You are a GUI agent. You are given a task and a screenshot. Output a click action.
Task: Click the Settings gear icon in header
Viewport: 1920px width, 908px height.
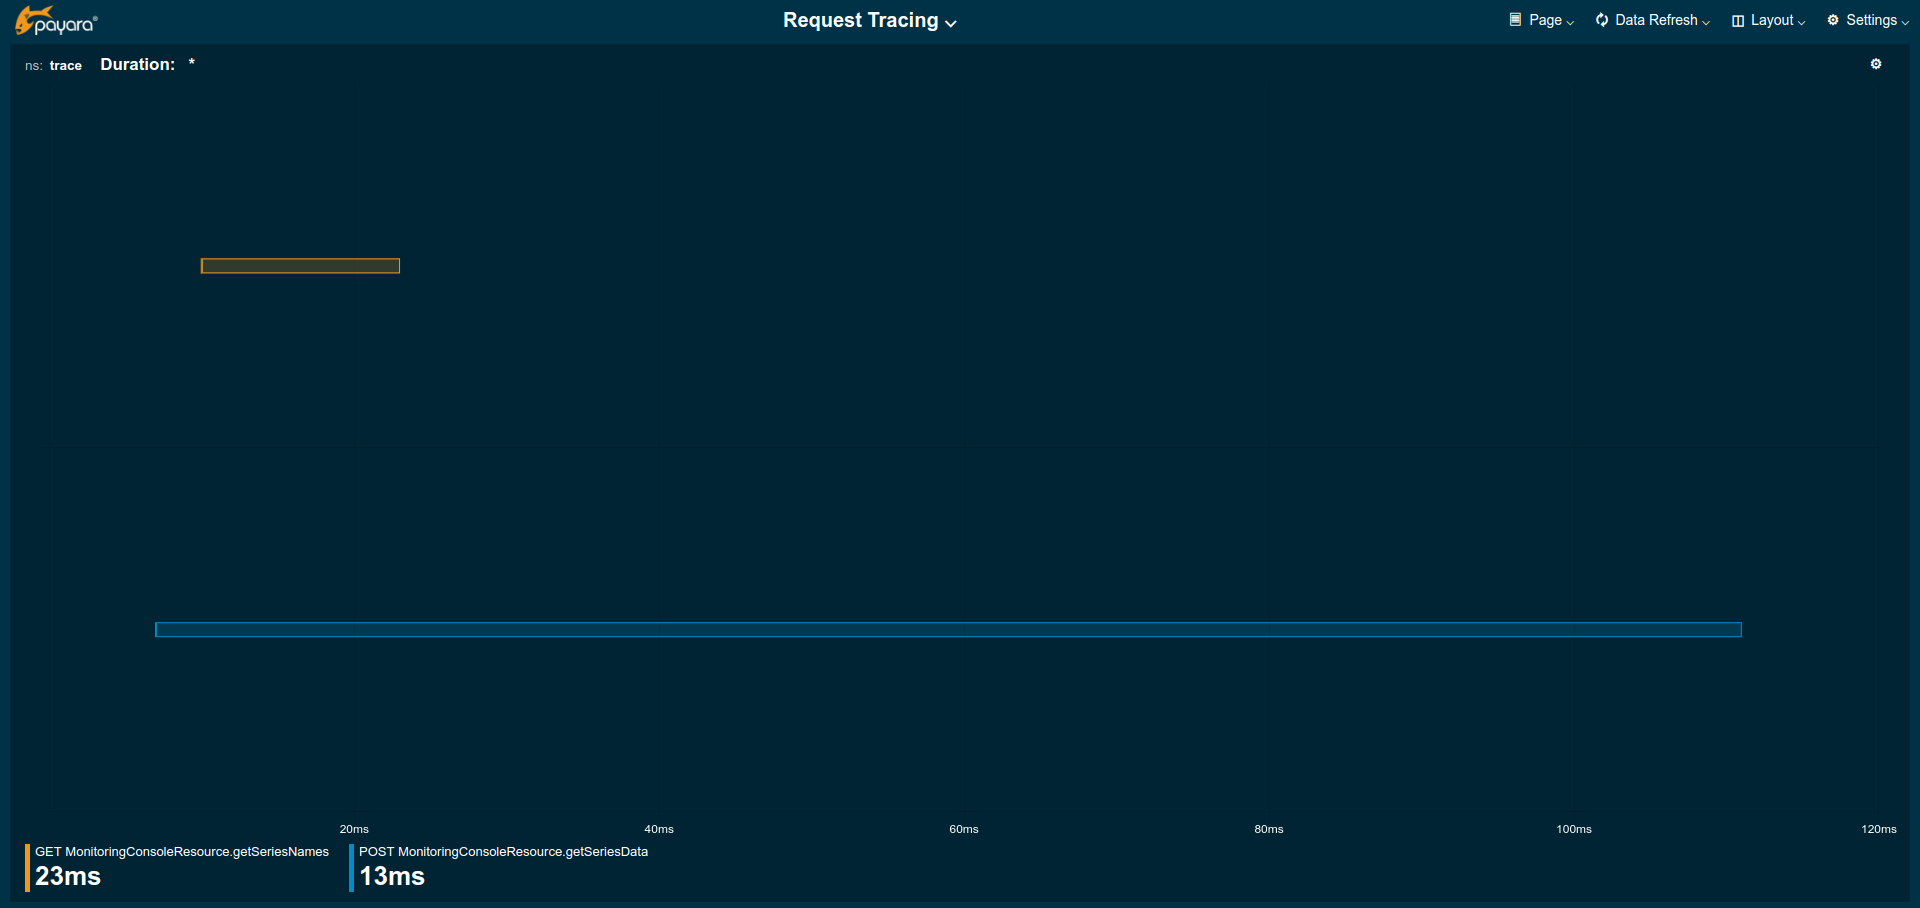tap(1833, 20)
